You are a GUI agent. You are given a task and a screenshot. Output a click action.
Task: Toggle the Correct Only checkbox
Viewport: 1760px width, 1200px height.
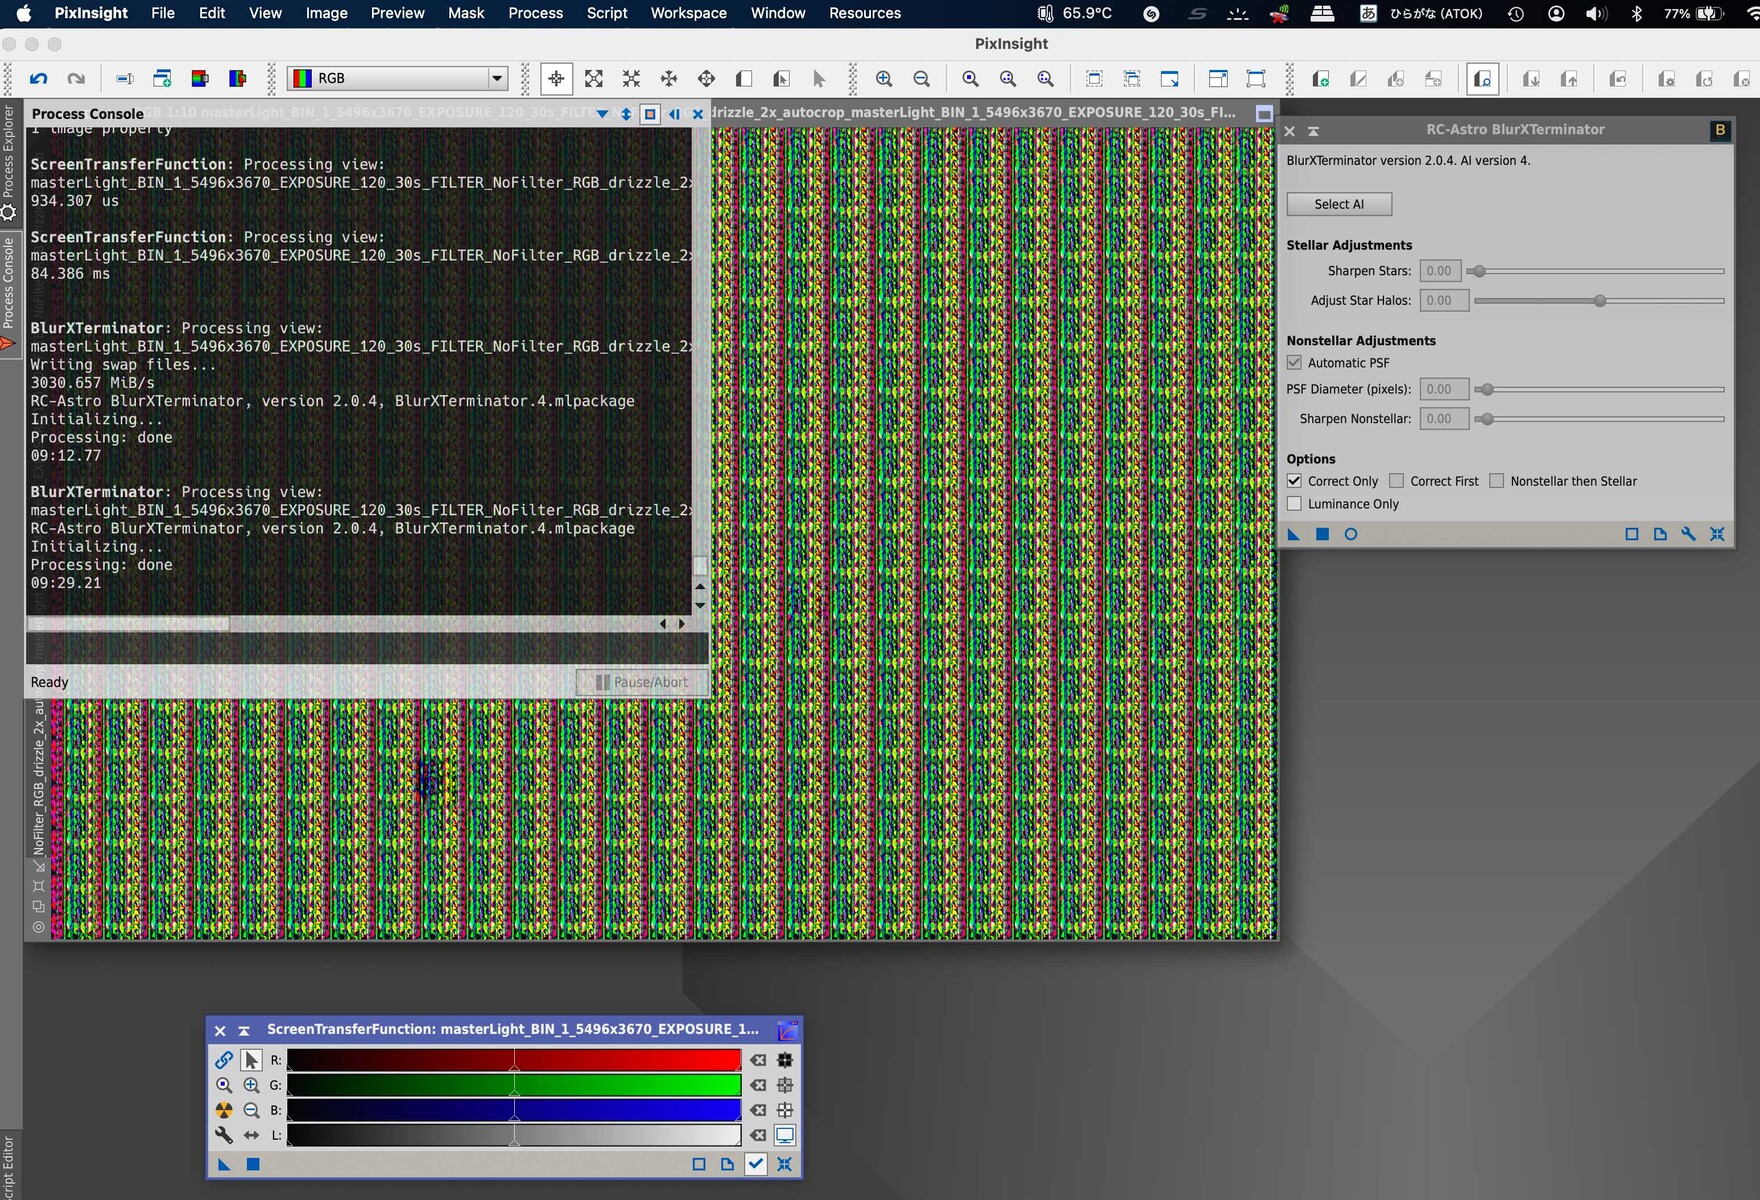click(1295, 481)
